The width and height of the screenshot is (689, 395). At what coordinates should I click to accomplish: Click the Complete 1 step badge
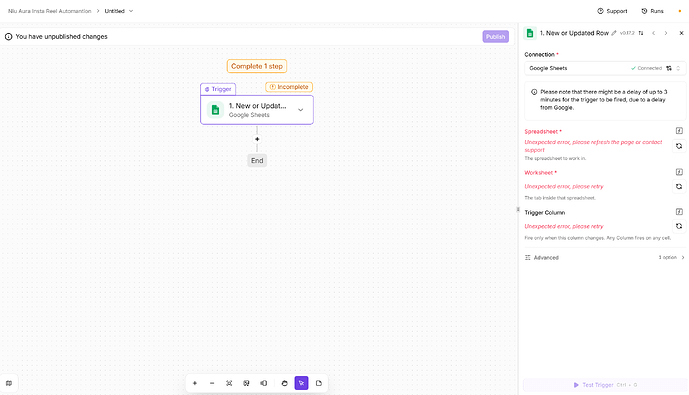pyautogui.click(x=257, y=66)
